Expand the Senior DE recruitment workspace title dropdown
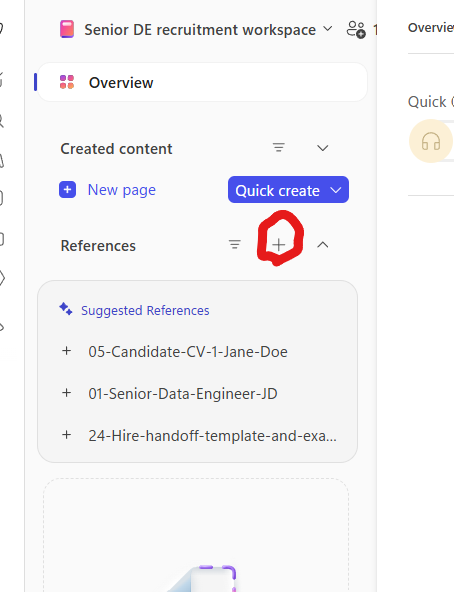This screenshot has width=454, height=592. tap(328, 29)
